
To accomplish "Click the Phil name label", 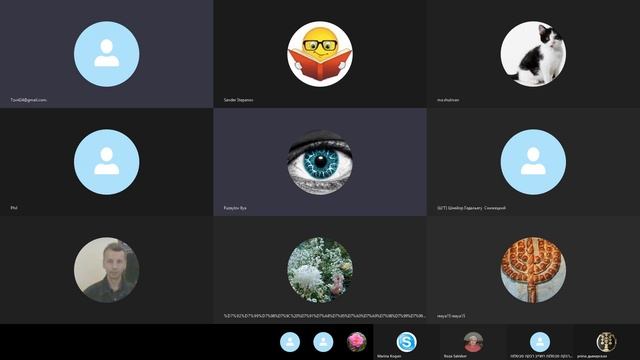I will (x=14, y=208).
